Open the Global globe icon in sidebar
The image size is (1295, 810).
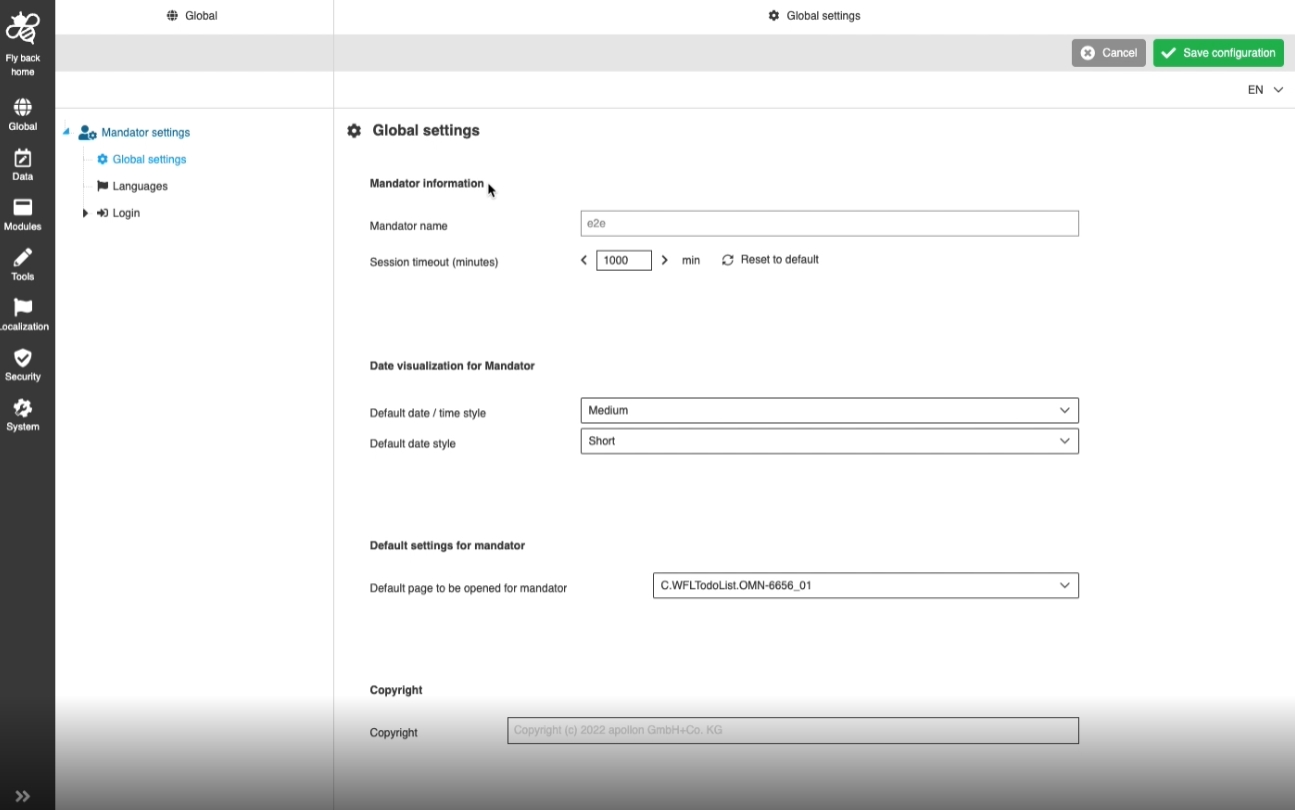pos(22,108)
